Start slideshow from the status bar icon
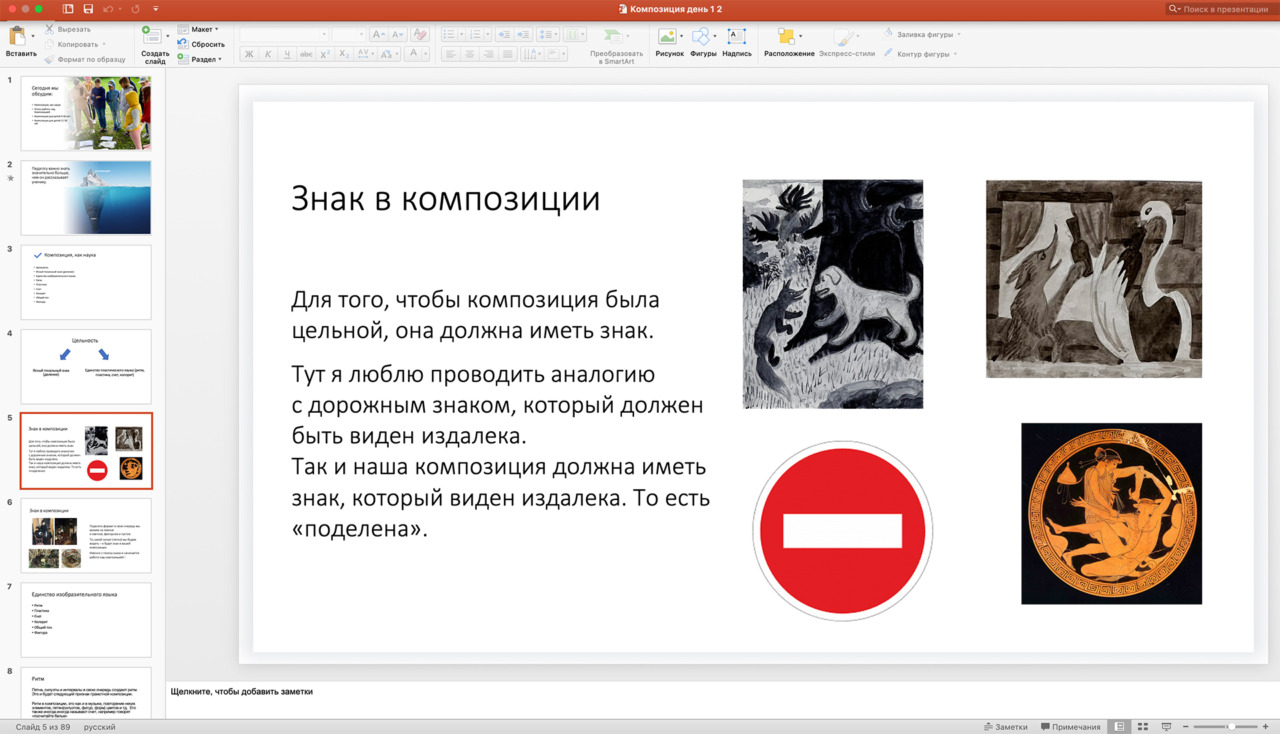 [1165, 727]
